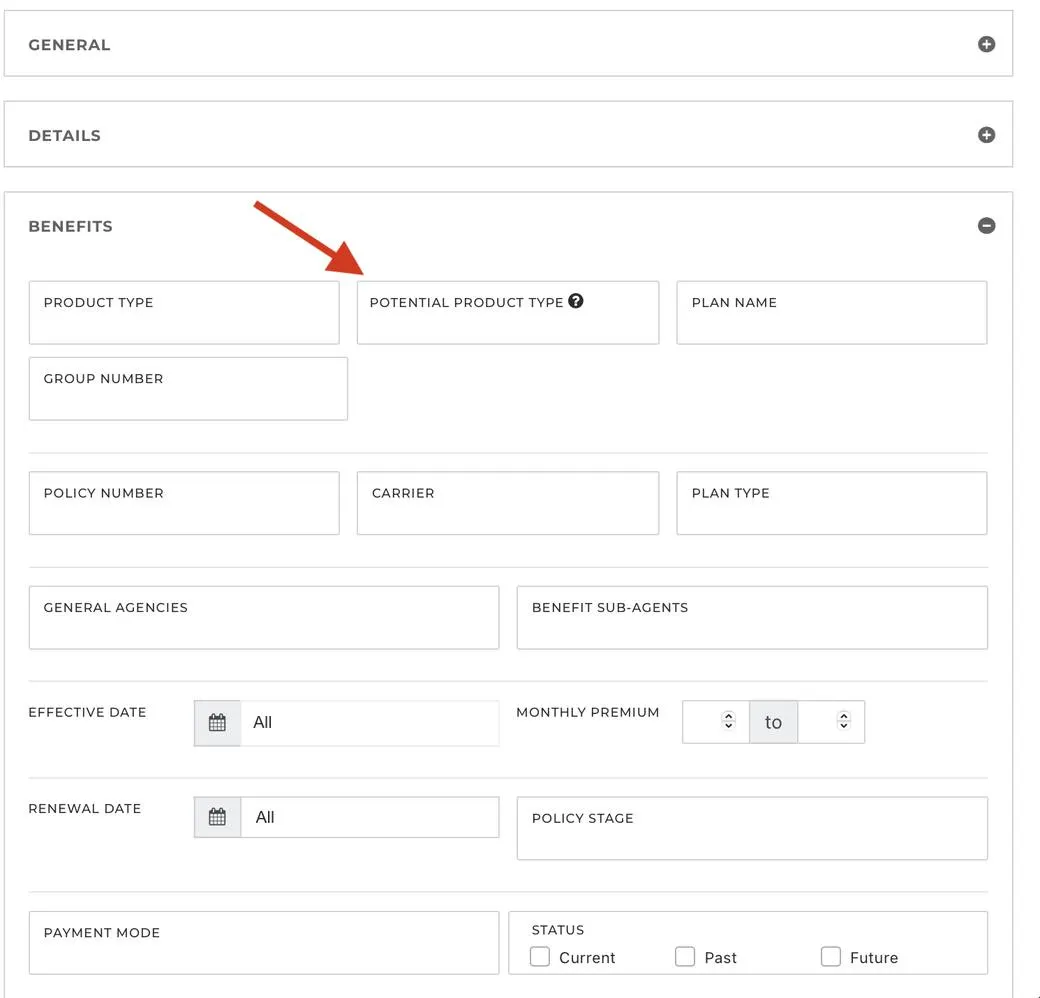
Task: Check the Future status checkbox
Action: [x=830, y=956]
